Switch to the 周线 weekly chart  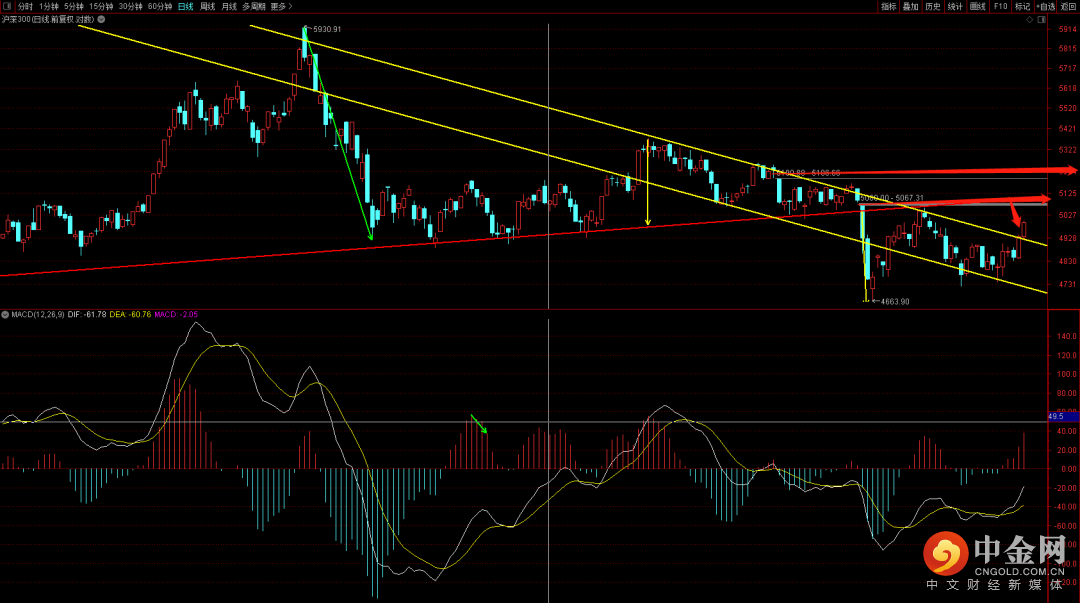tap(207, 6)
